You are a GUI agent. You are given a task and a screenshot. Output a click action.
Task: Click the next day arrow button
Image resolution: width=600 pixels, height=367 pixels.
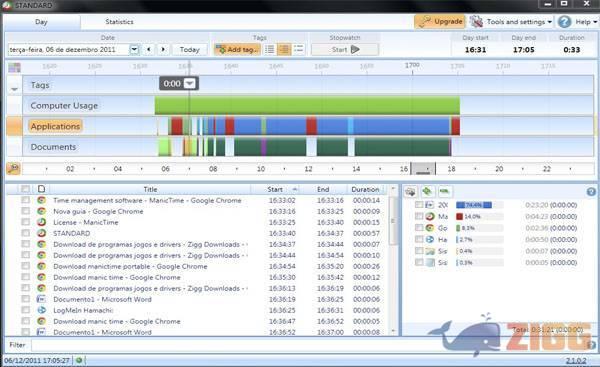pyautogui.click(x=163, y=49)
